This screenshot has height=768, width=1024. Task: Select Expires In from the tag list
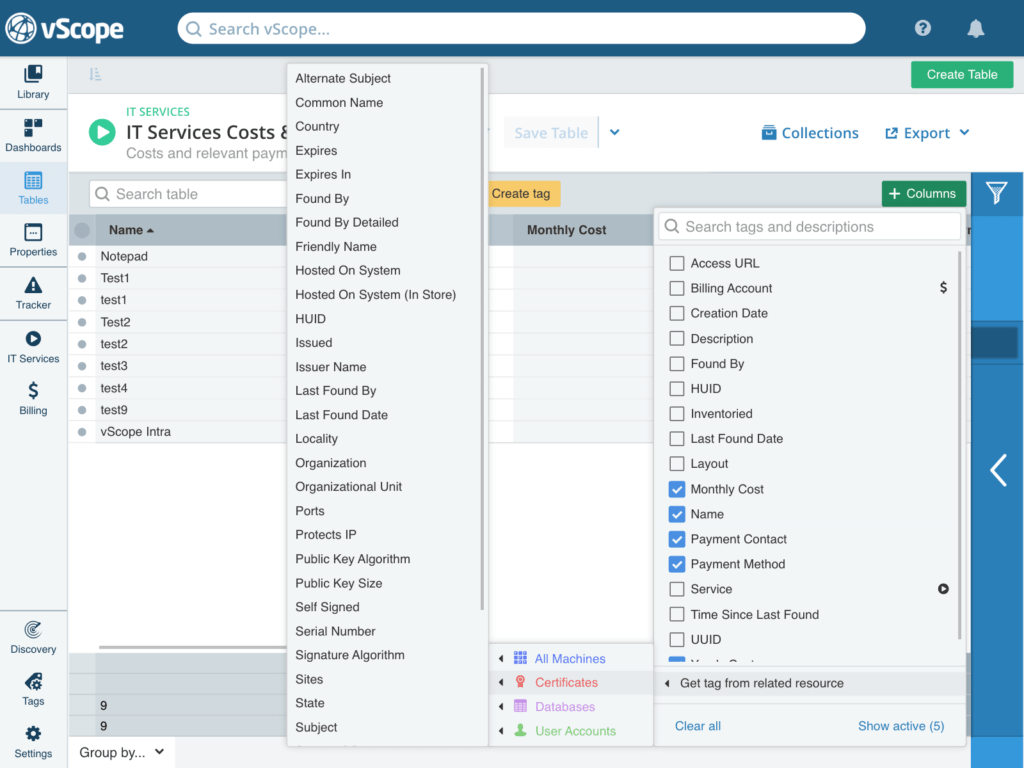[323, 174]
